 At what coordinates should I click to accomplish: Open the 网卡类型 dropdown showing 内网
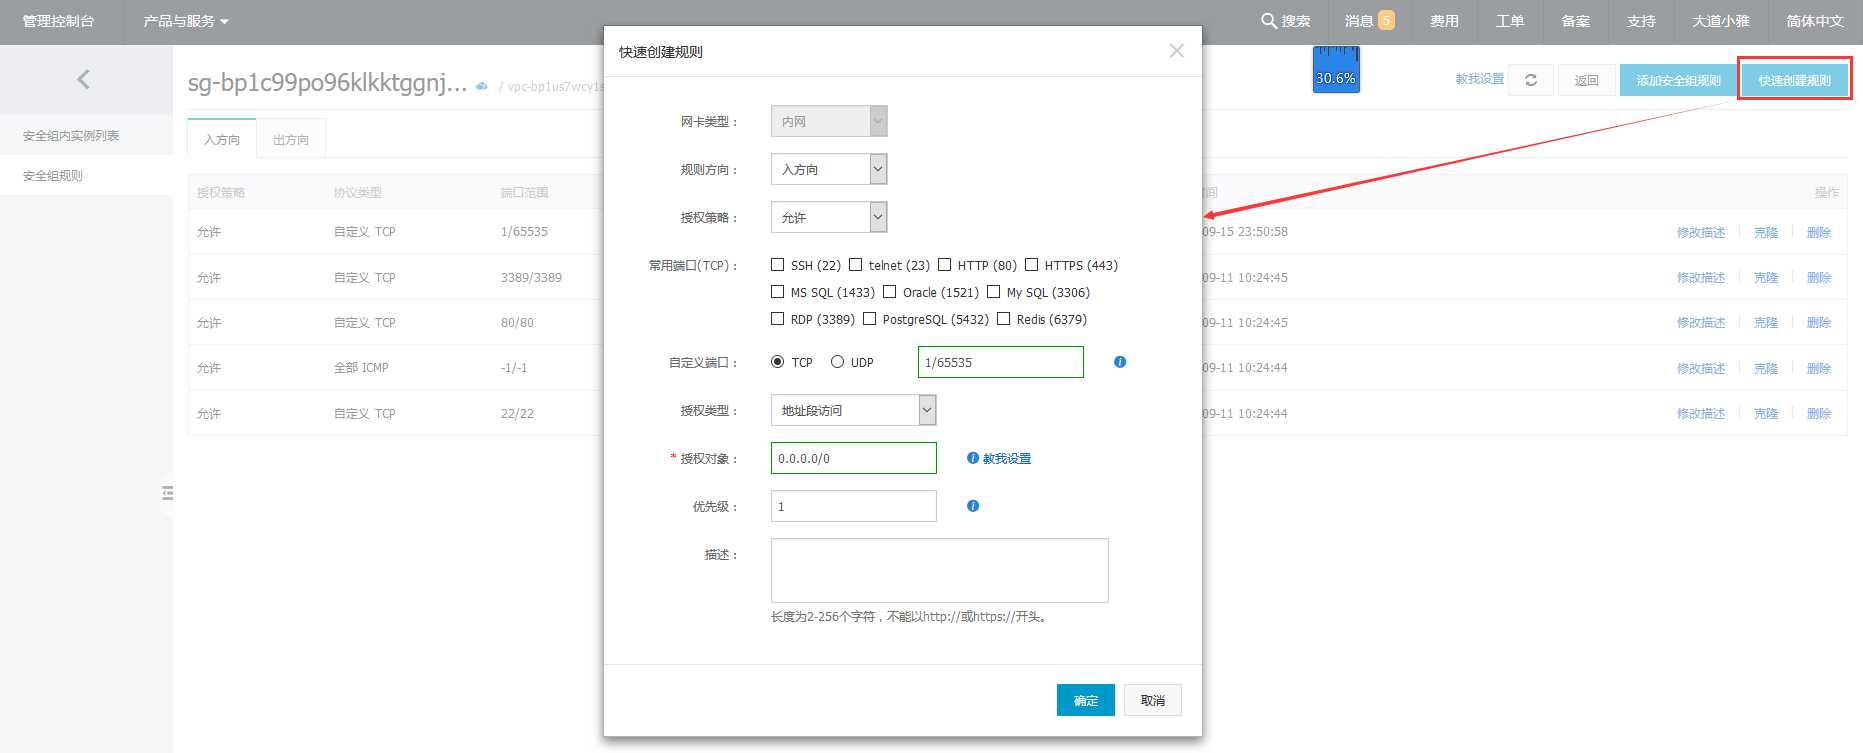coord(829,121)
